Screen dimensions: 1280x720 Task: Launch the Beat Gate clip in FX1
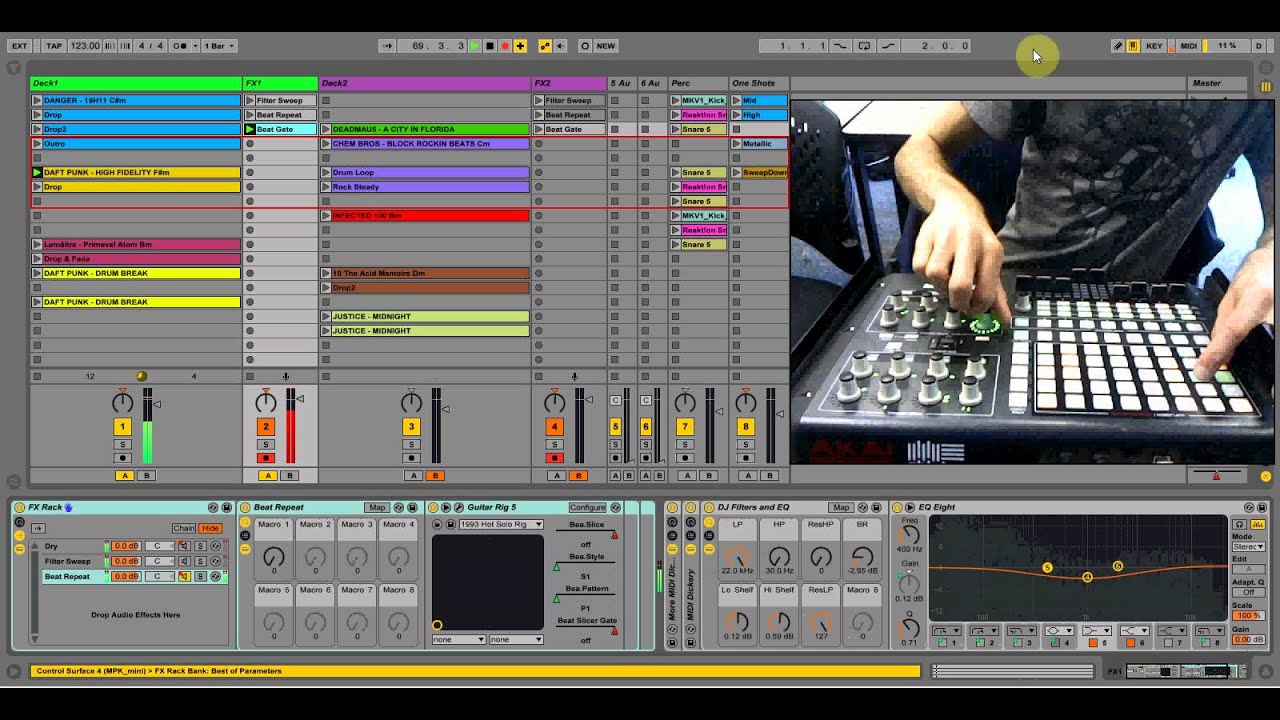click(x=250, y=130)
